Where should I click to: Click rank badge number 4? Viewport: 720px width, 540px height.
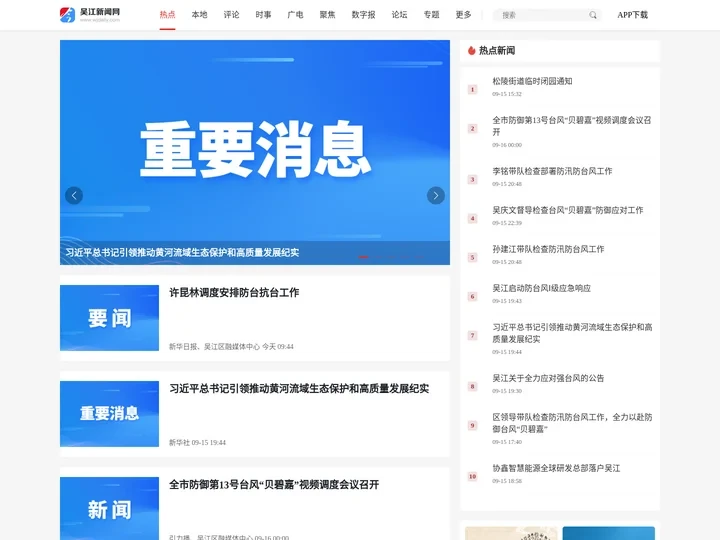tap(472, 219)
